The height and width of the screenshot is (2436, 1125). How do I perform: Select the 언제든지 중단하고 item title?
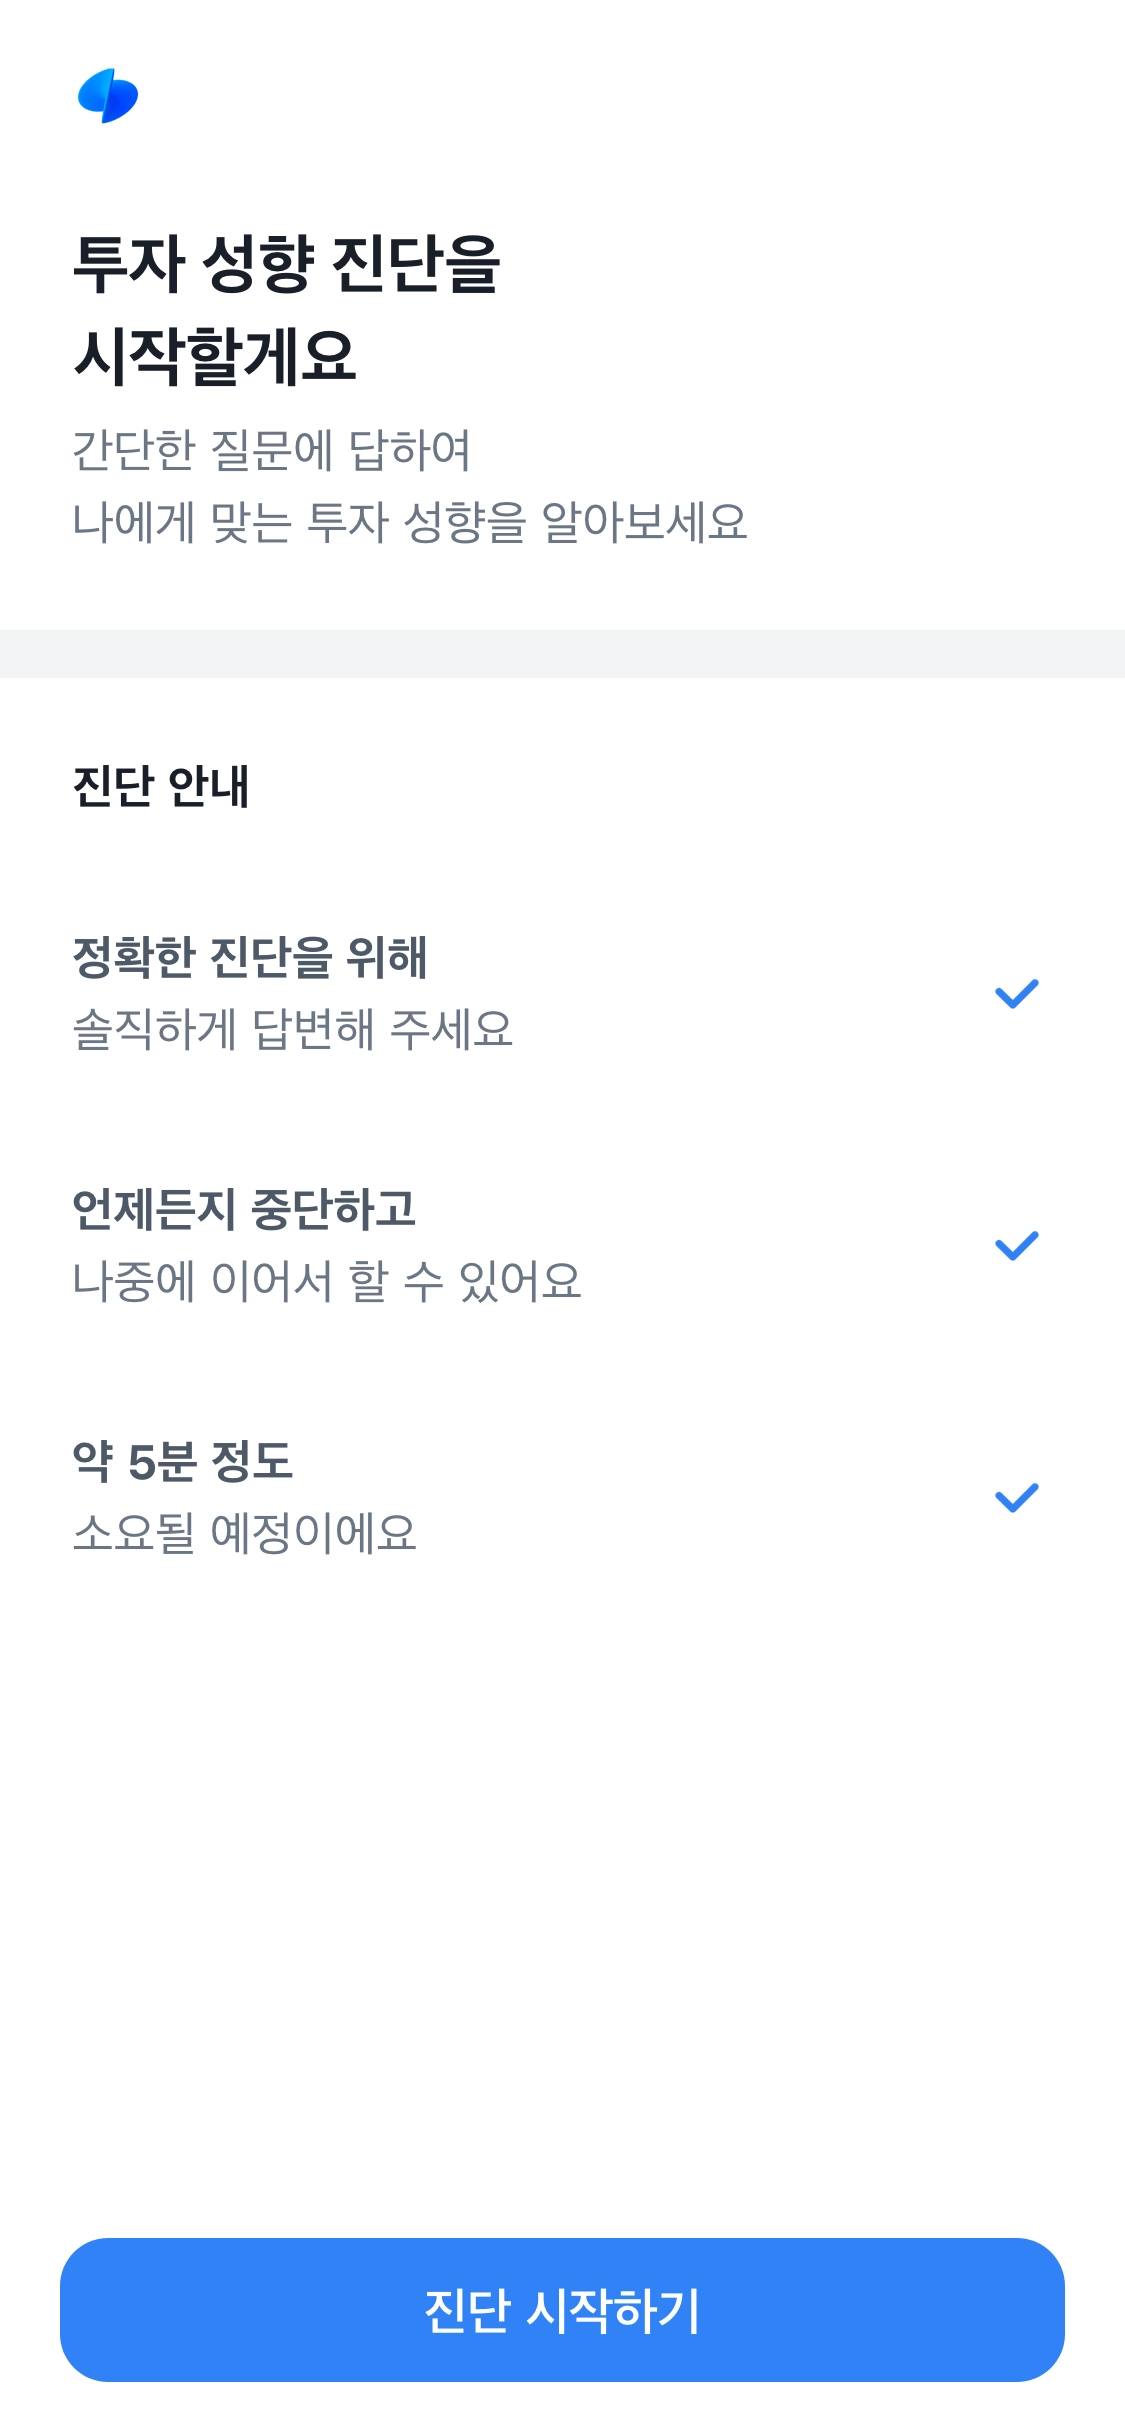(x=244, y=1209)
